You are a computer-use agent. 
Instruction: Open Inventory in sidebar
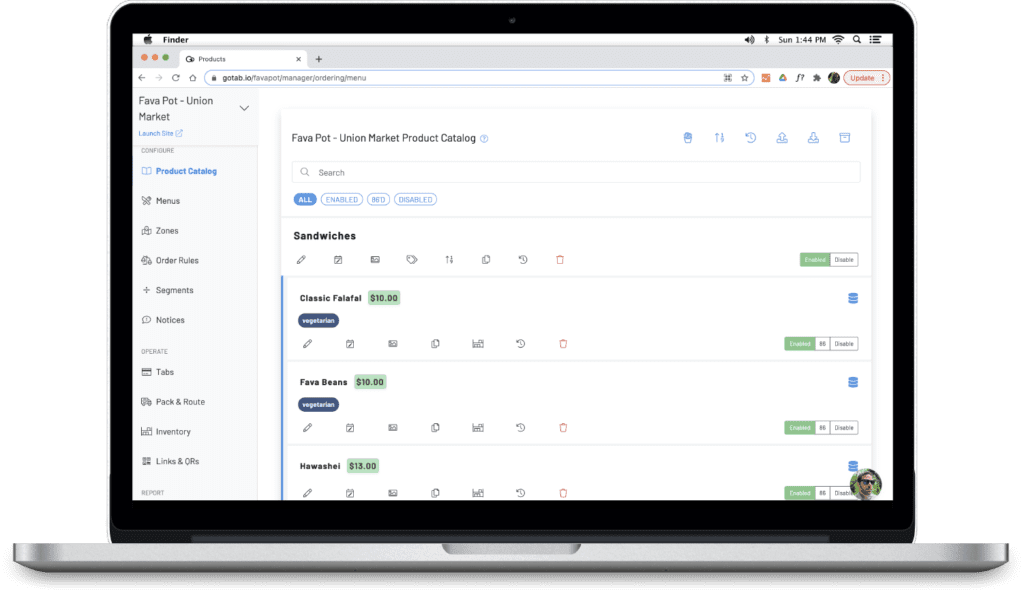point(166,432)
